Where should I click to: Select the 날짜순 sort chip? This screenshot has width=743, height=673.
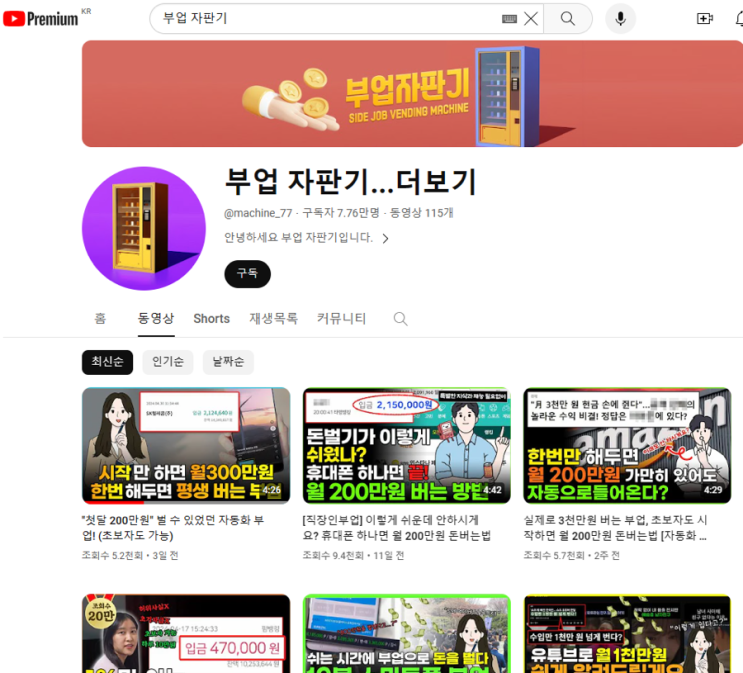click(228, 362)
